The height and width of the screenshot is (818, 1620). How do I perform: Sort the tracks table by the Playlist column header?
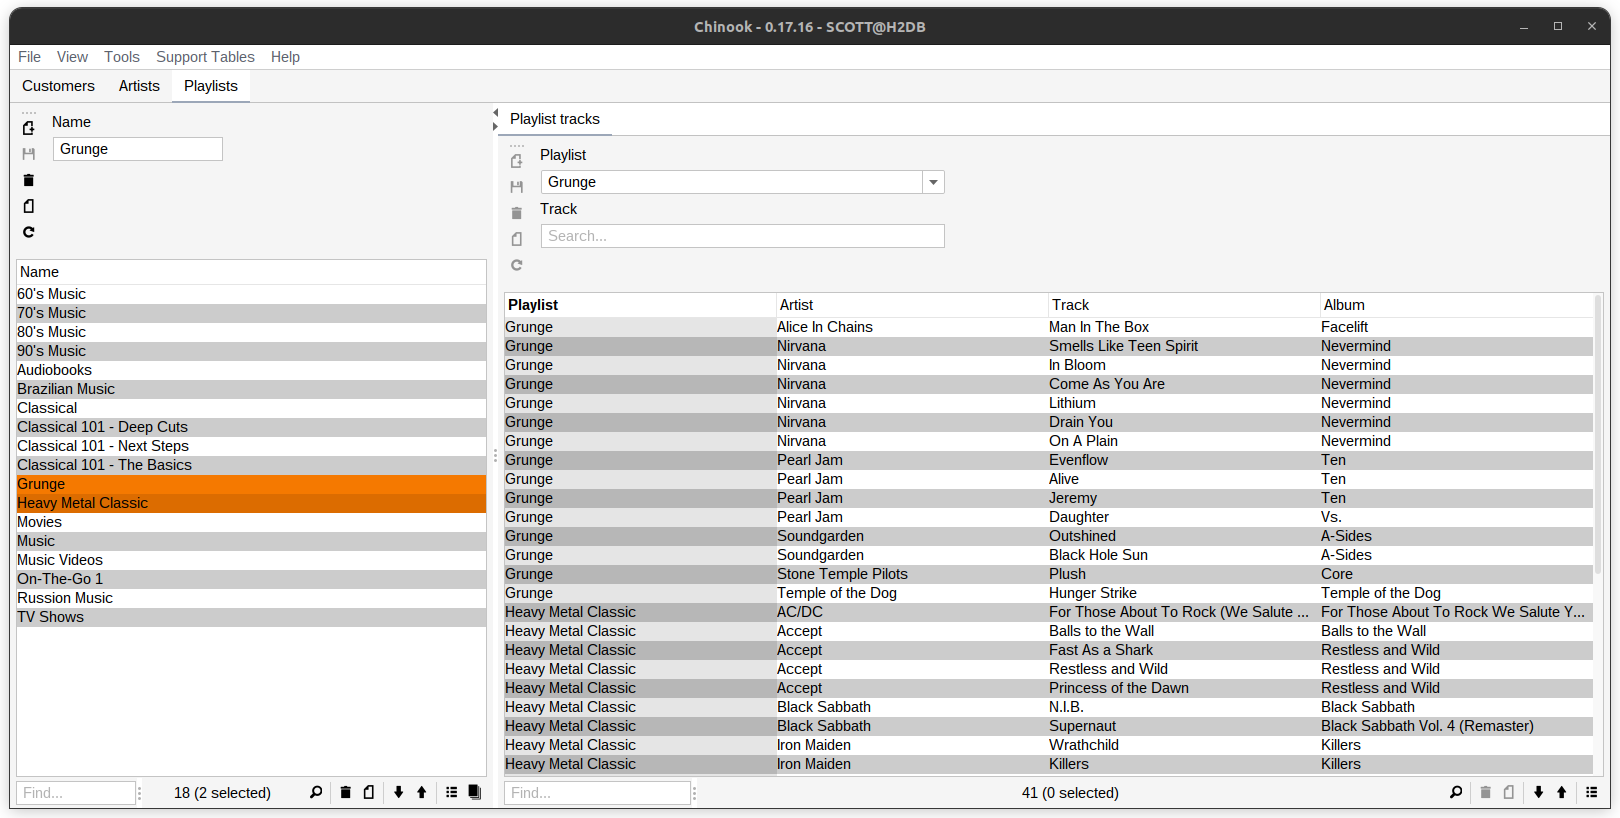[640, 305]
